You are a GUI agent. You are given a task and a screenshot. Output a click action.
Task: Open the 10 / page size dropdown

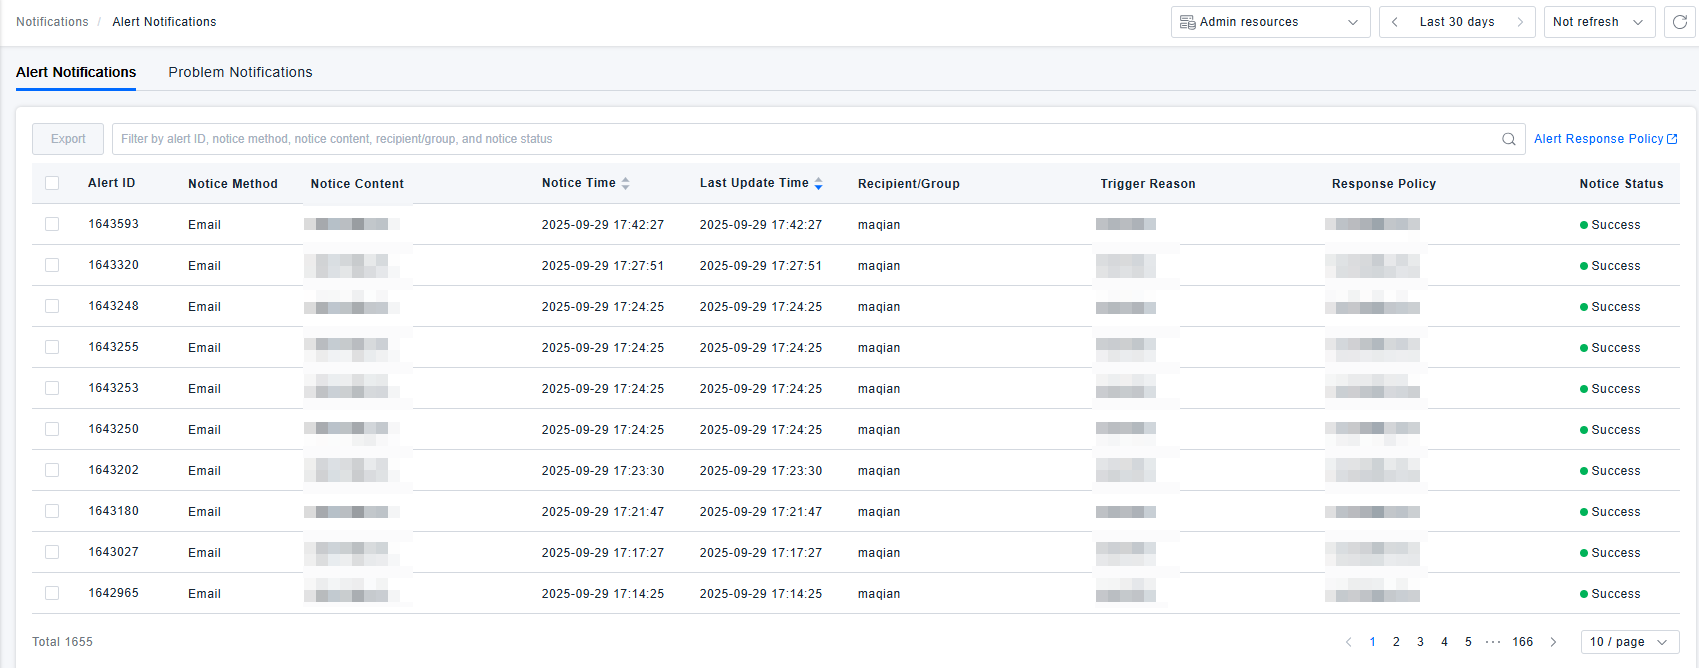tap(1629, 642)
